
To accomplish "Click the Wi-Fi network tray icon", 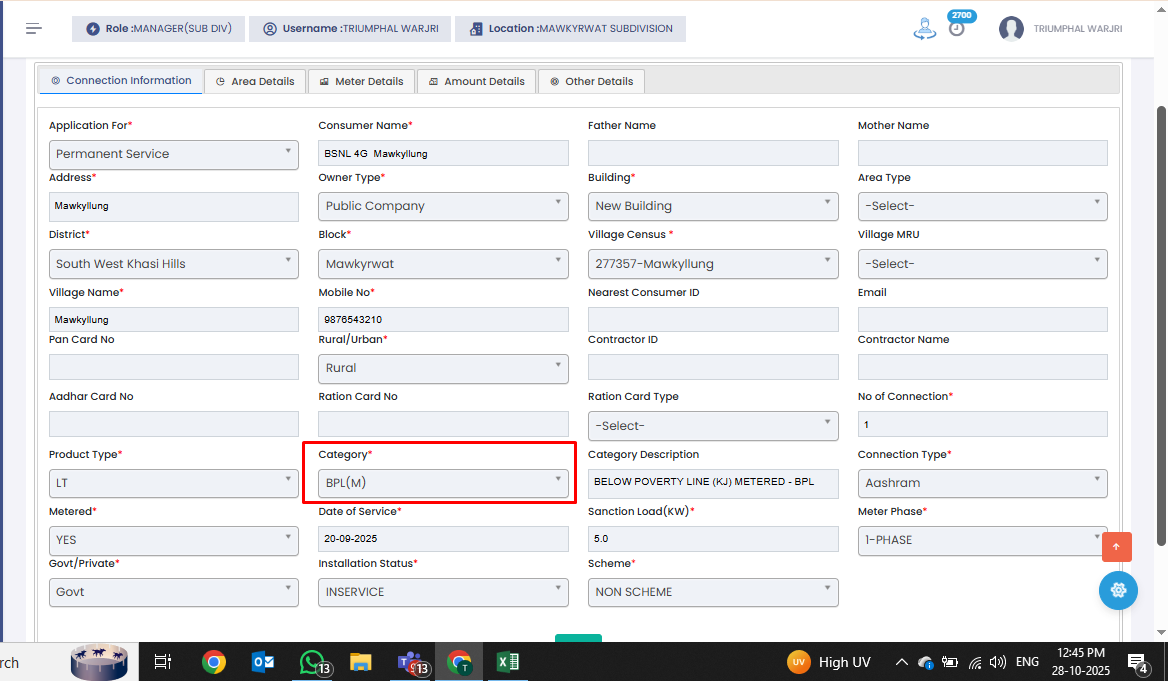I will tap(975, 662).
